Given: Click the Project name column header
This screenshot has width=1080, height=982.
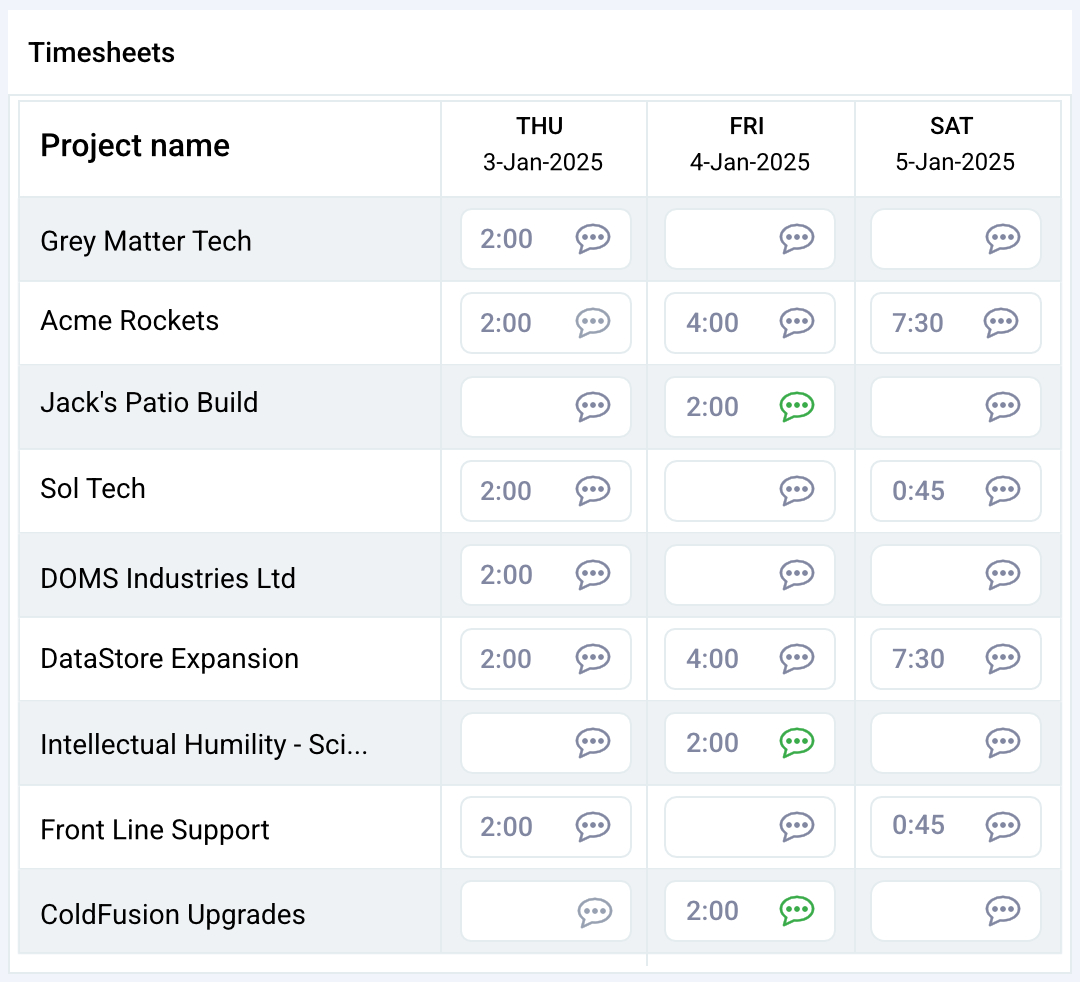Looking at the screenshot, I should click(x=135, y=146).
